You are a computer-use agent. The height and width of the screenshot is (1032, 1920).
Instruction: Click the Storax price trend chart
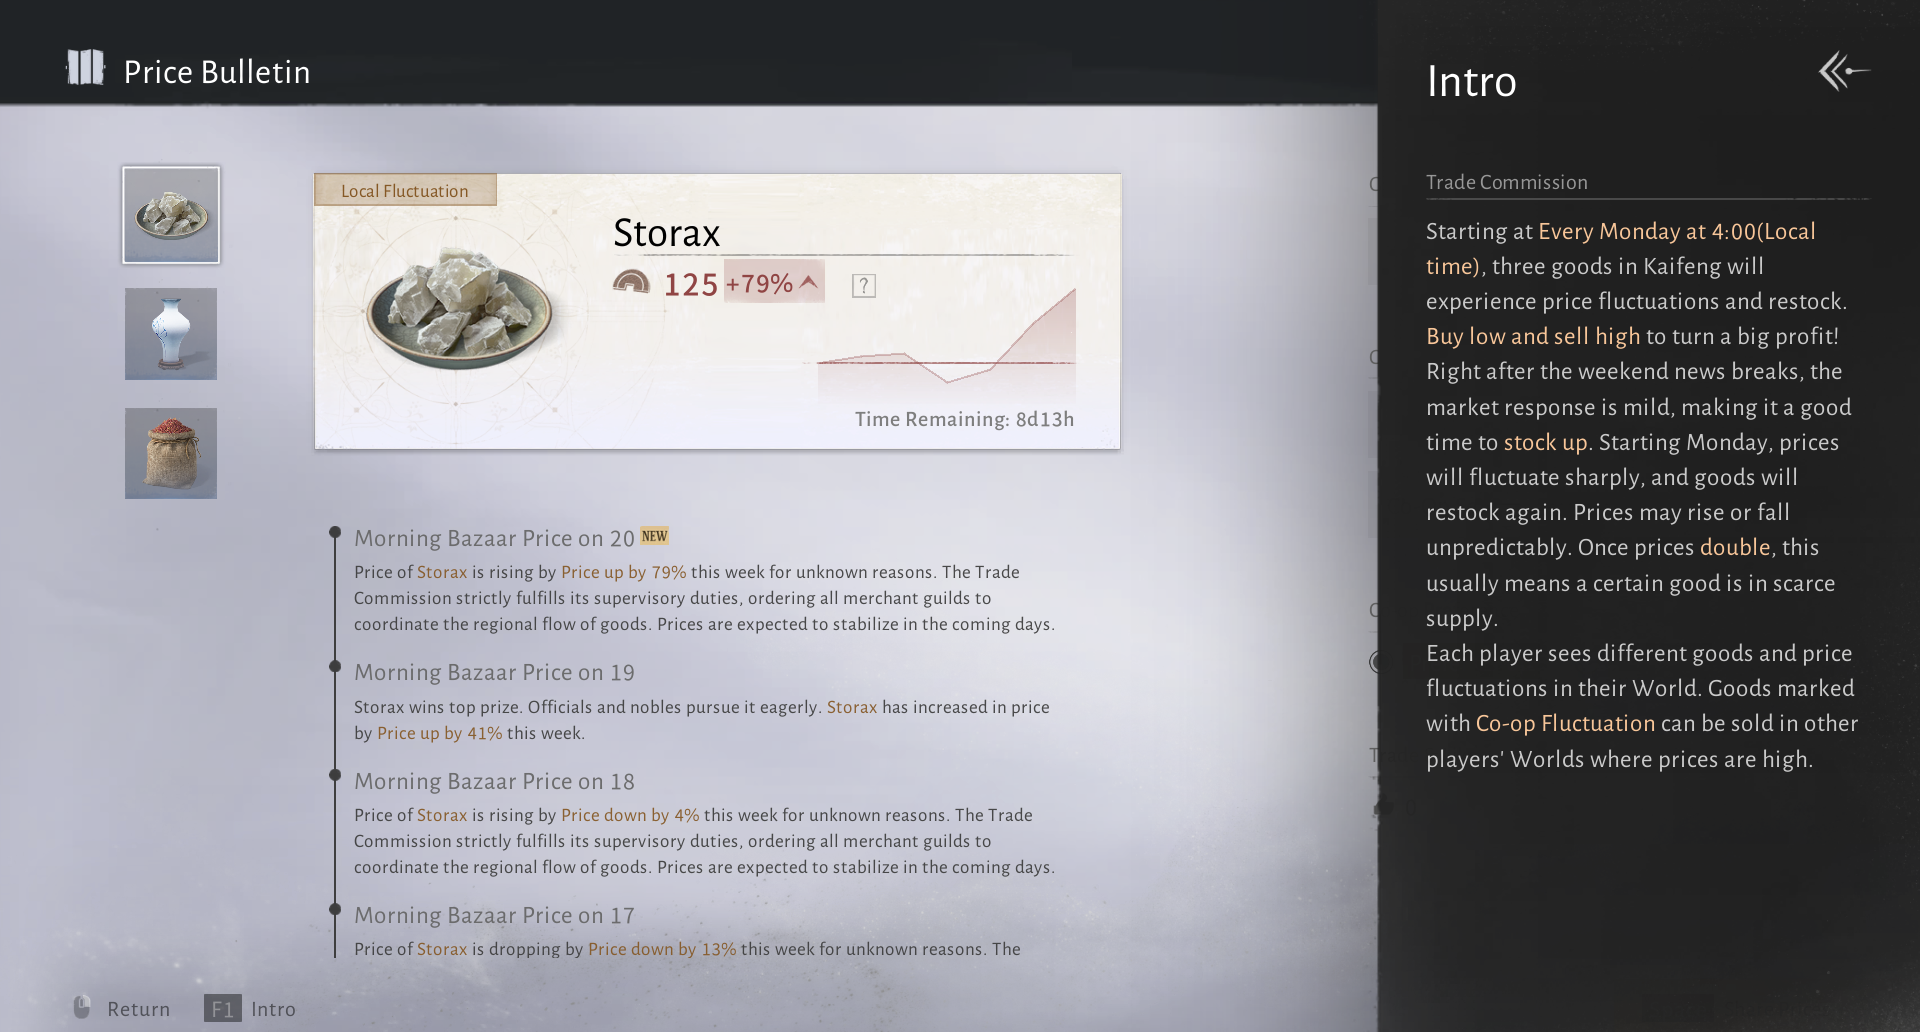click(x=946, y=345)
